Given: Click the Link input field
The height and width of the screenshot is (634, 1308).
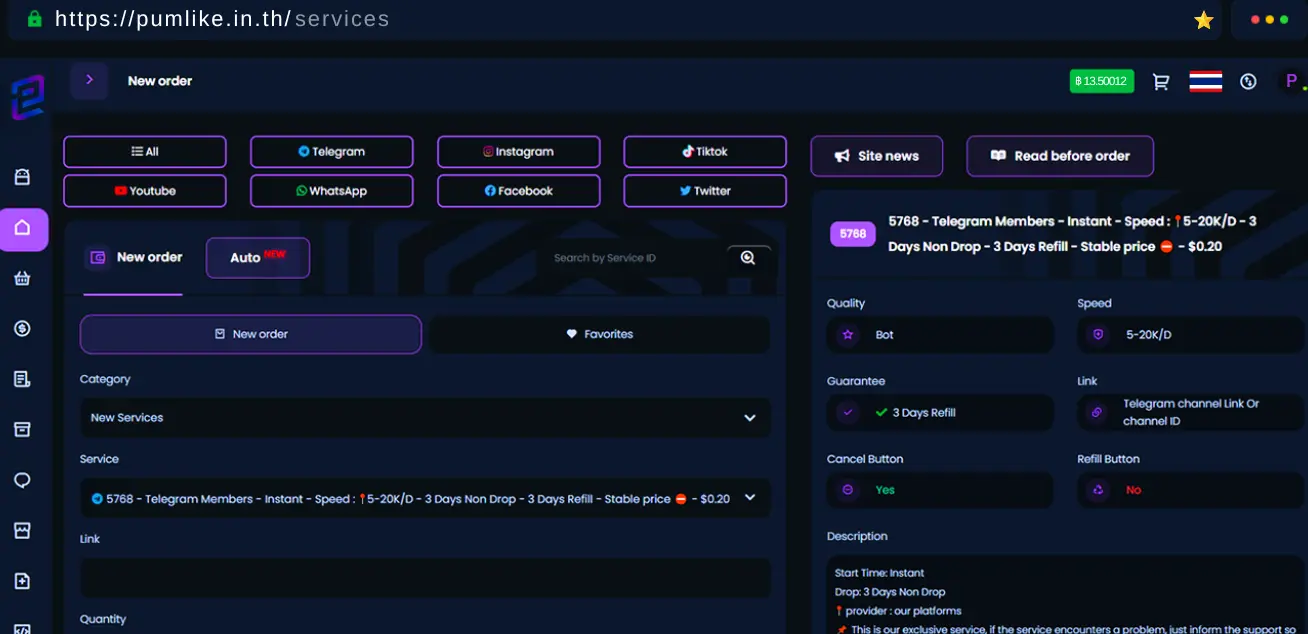Looking at the screenshot, I should (425, 578).
